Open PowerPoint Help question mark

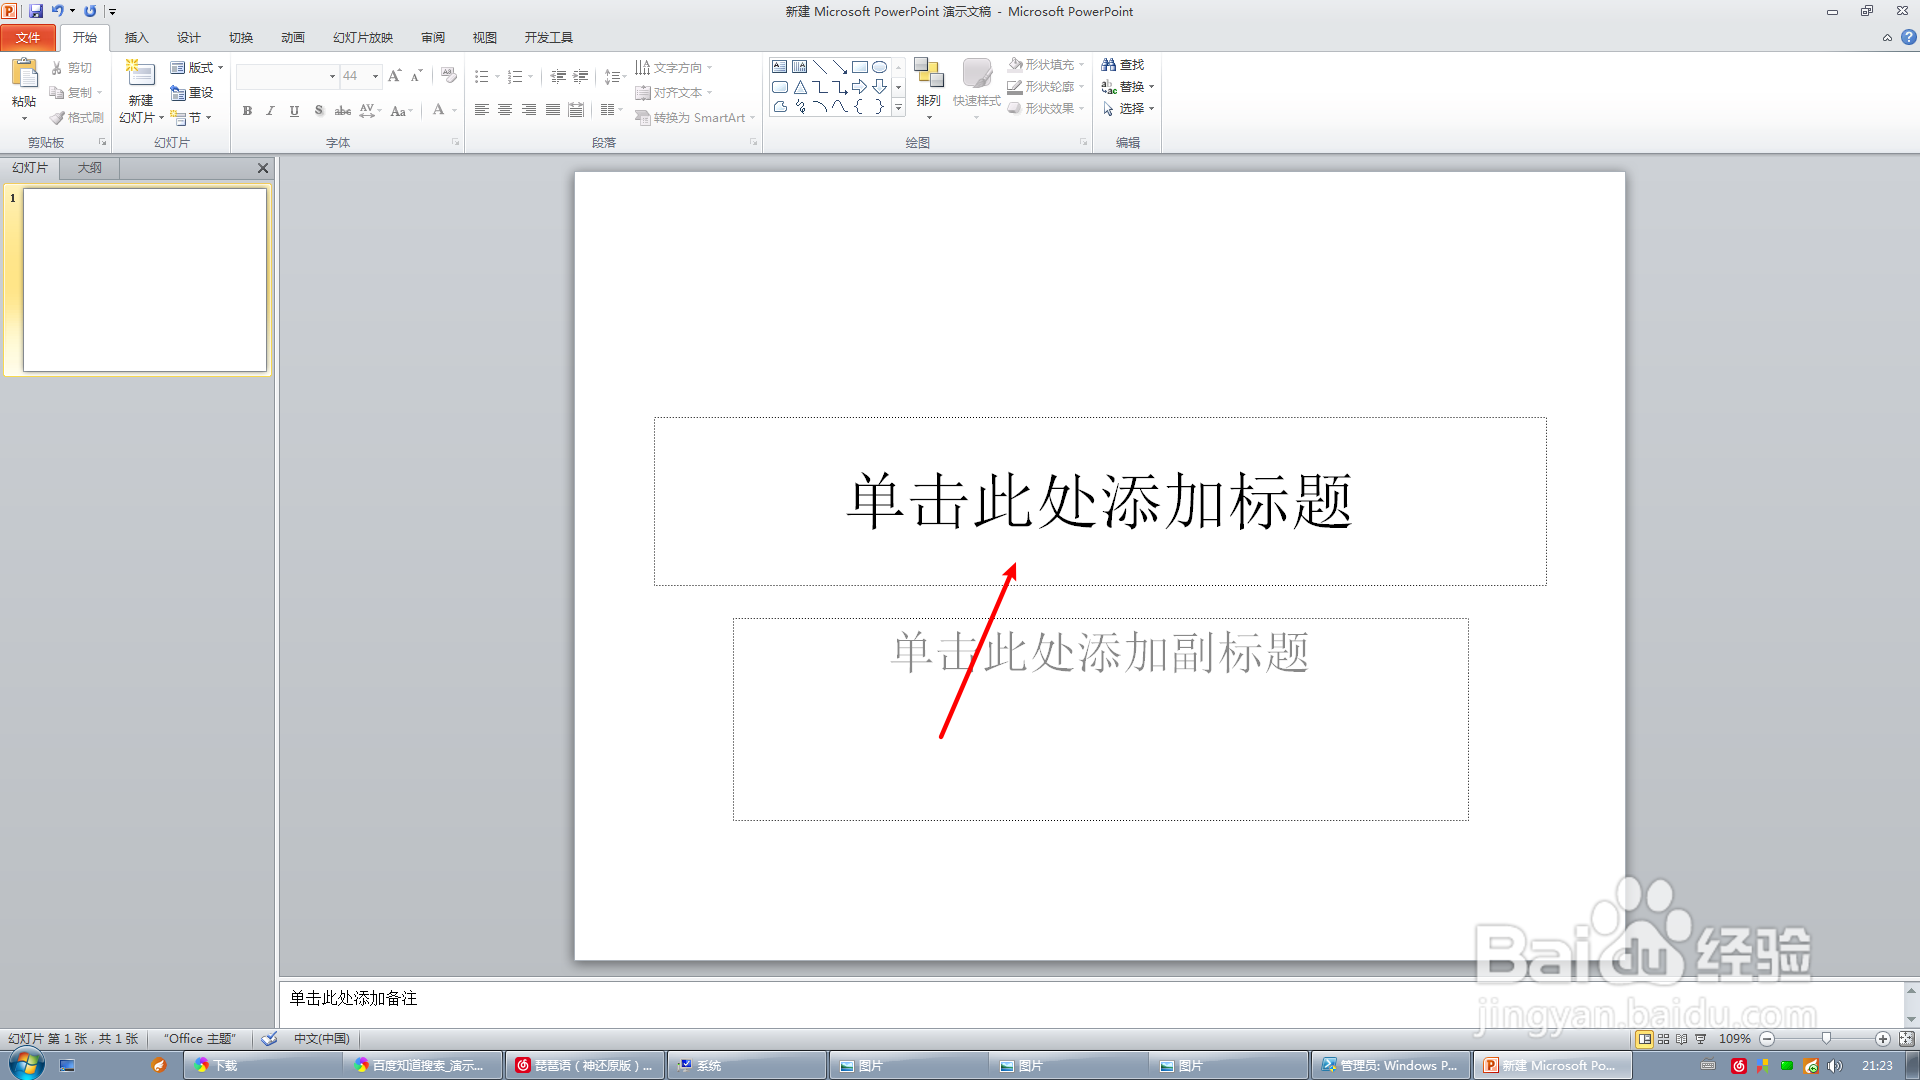(1909, 37)
